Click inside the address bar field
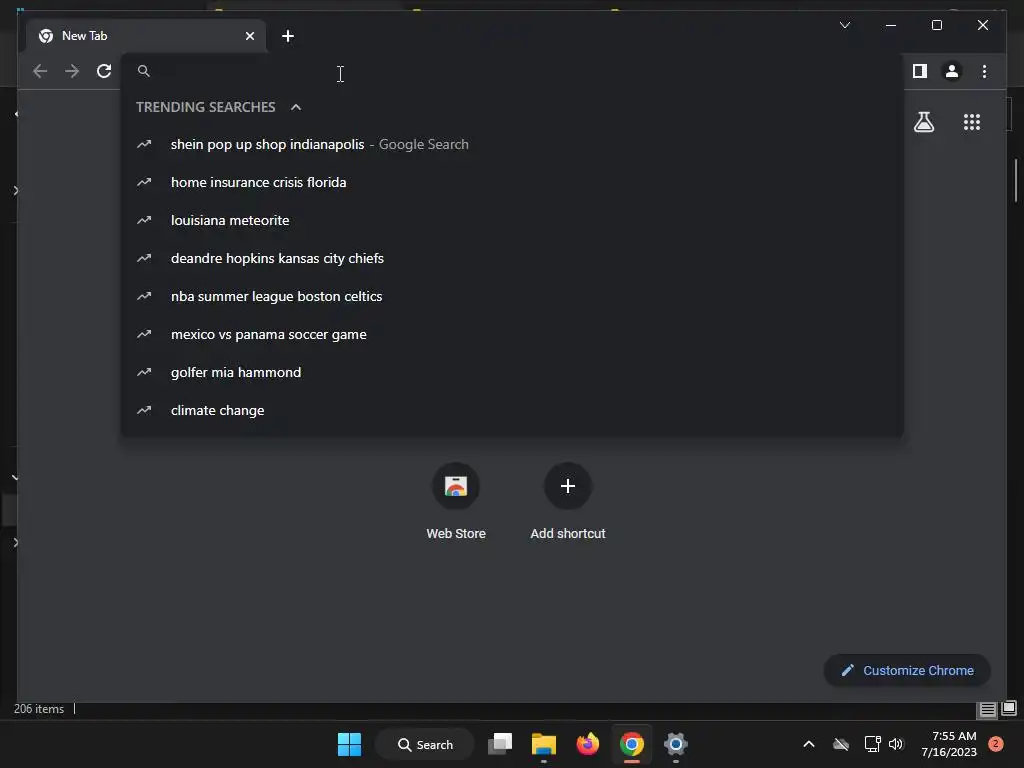The image size is (1024, 768). pos(512,71)
